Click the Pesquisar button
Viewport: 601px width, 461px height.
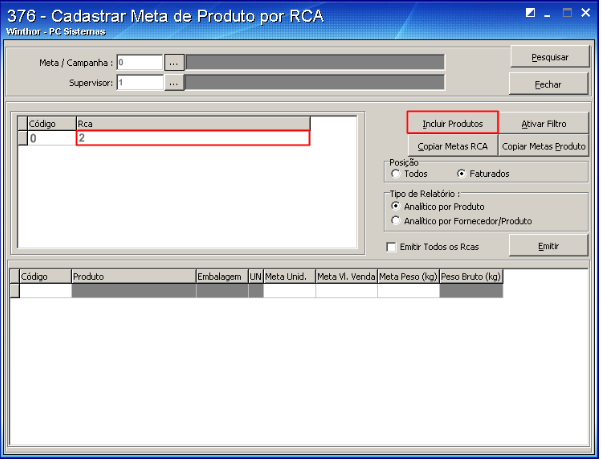(549, 57)
